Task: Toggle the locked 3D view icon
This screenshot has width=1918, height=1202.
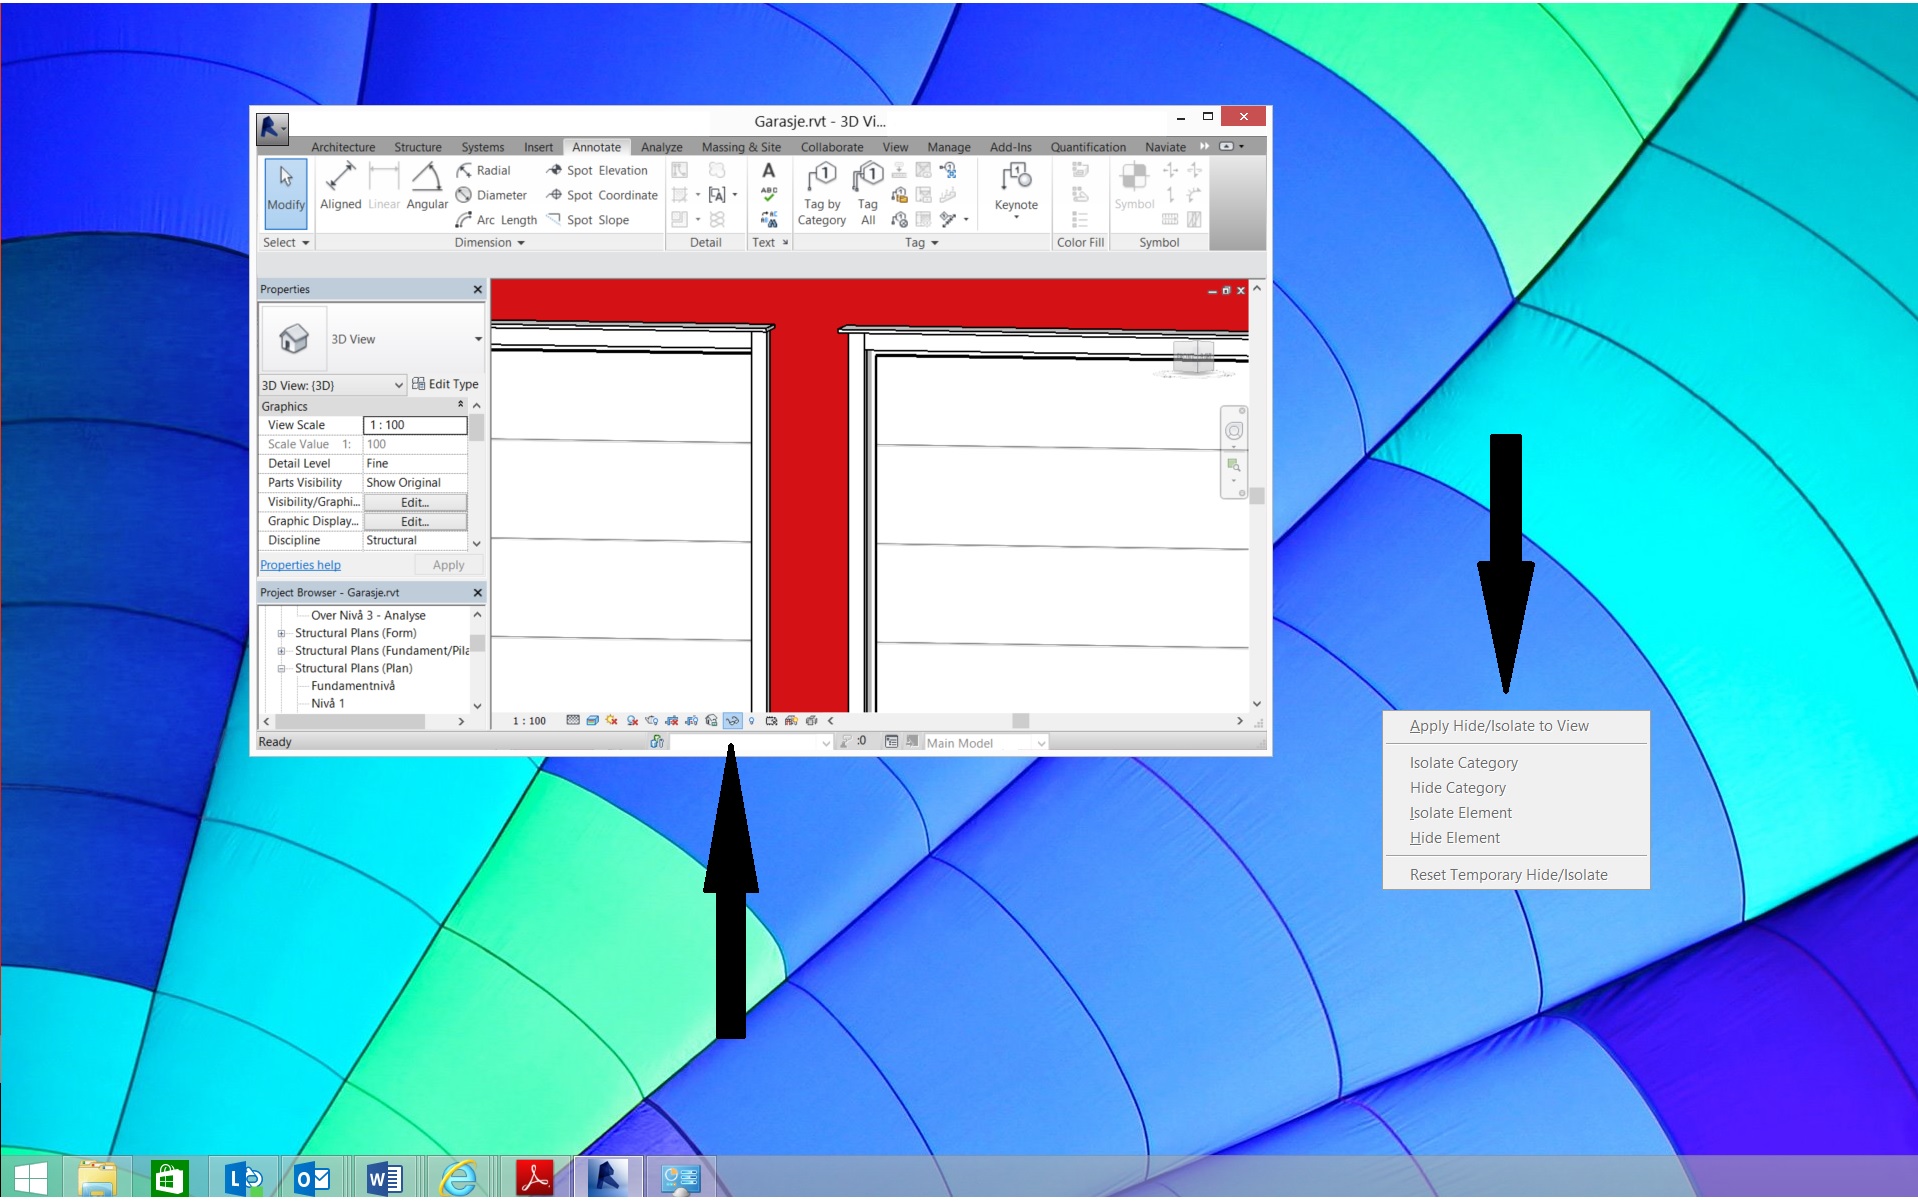Action: pos(712,721)
